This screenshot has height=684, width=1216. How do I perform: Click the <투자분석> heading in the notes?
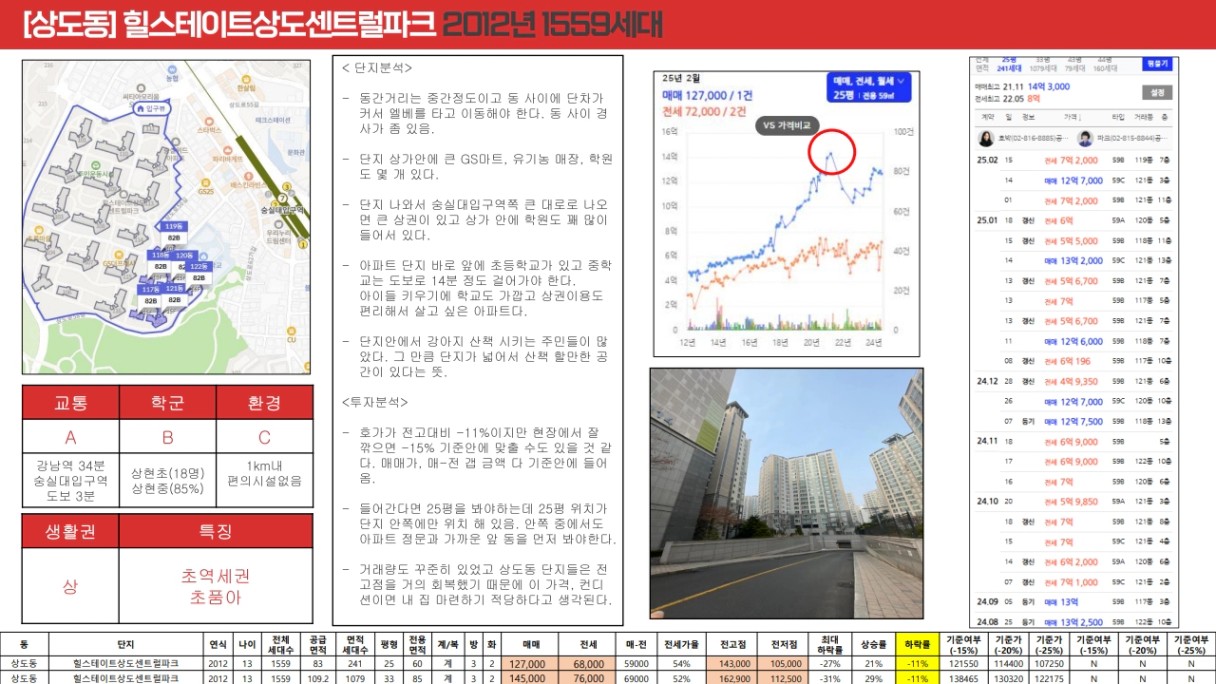[x=376, y=402]
